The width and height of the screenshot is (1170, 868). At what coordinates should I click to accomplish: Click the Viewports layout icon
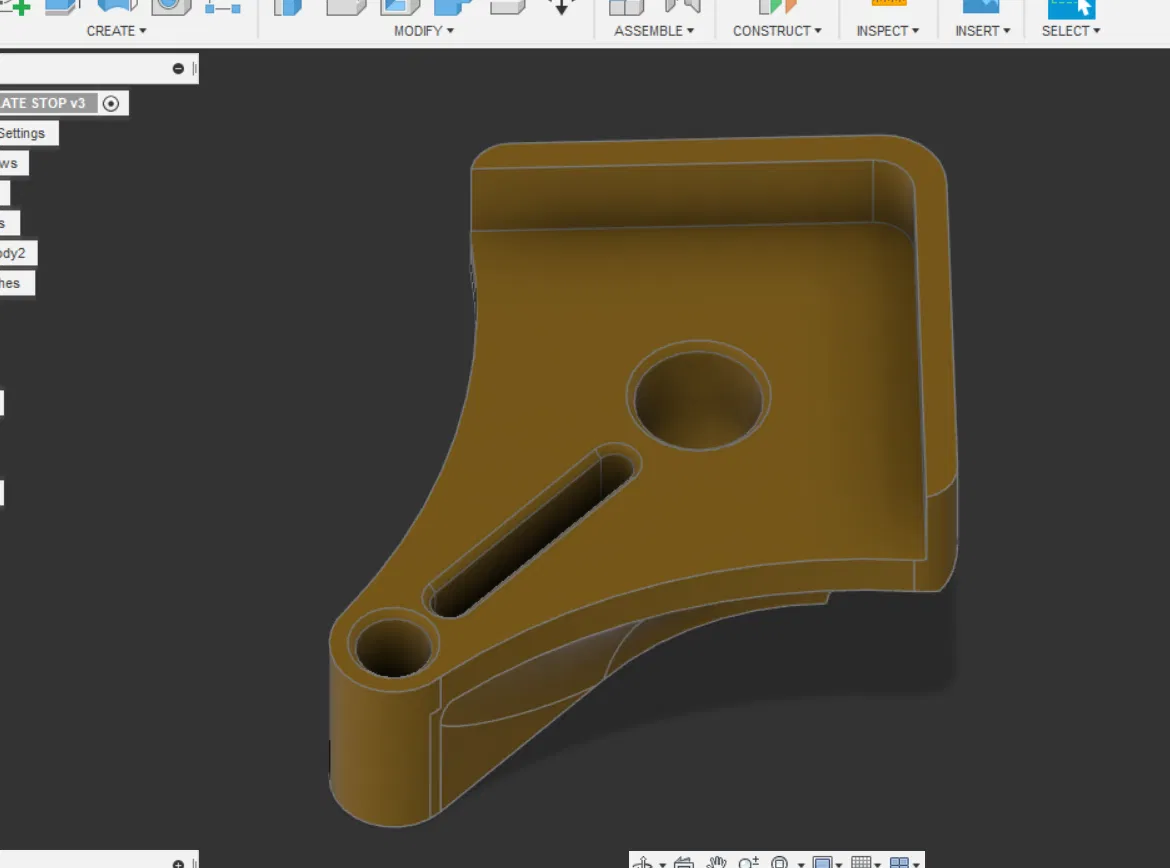pyautogui.click(x=900, y=863)
